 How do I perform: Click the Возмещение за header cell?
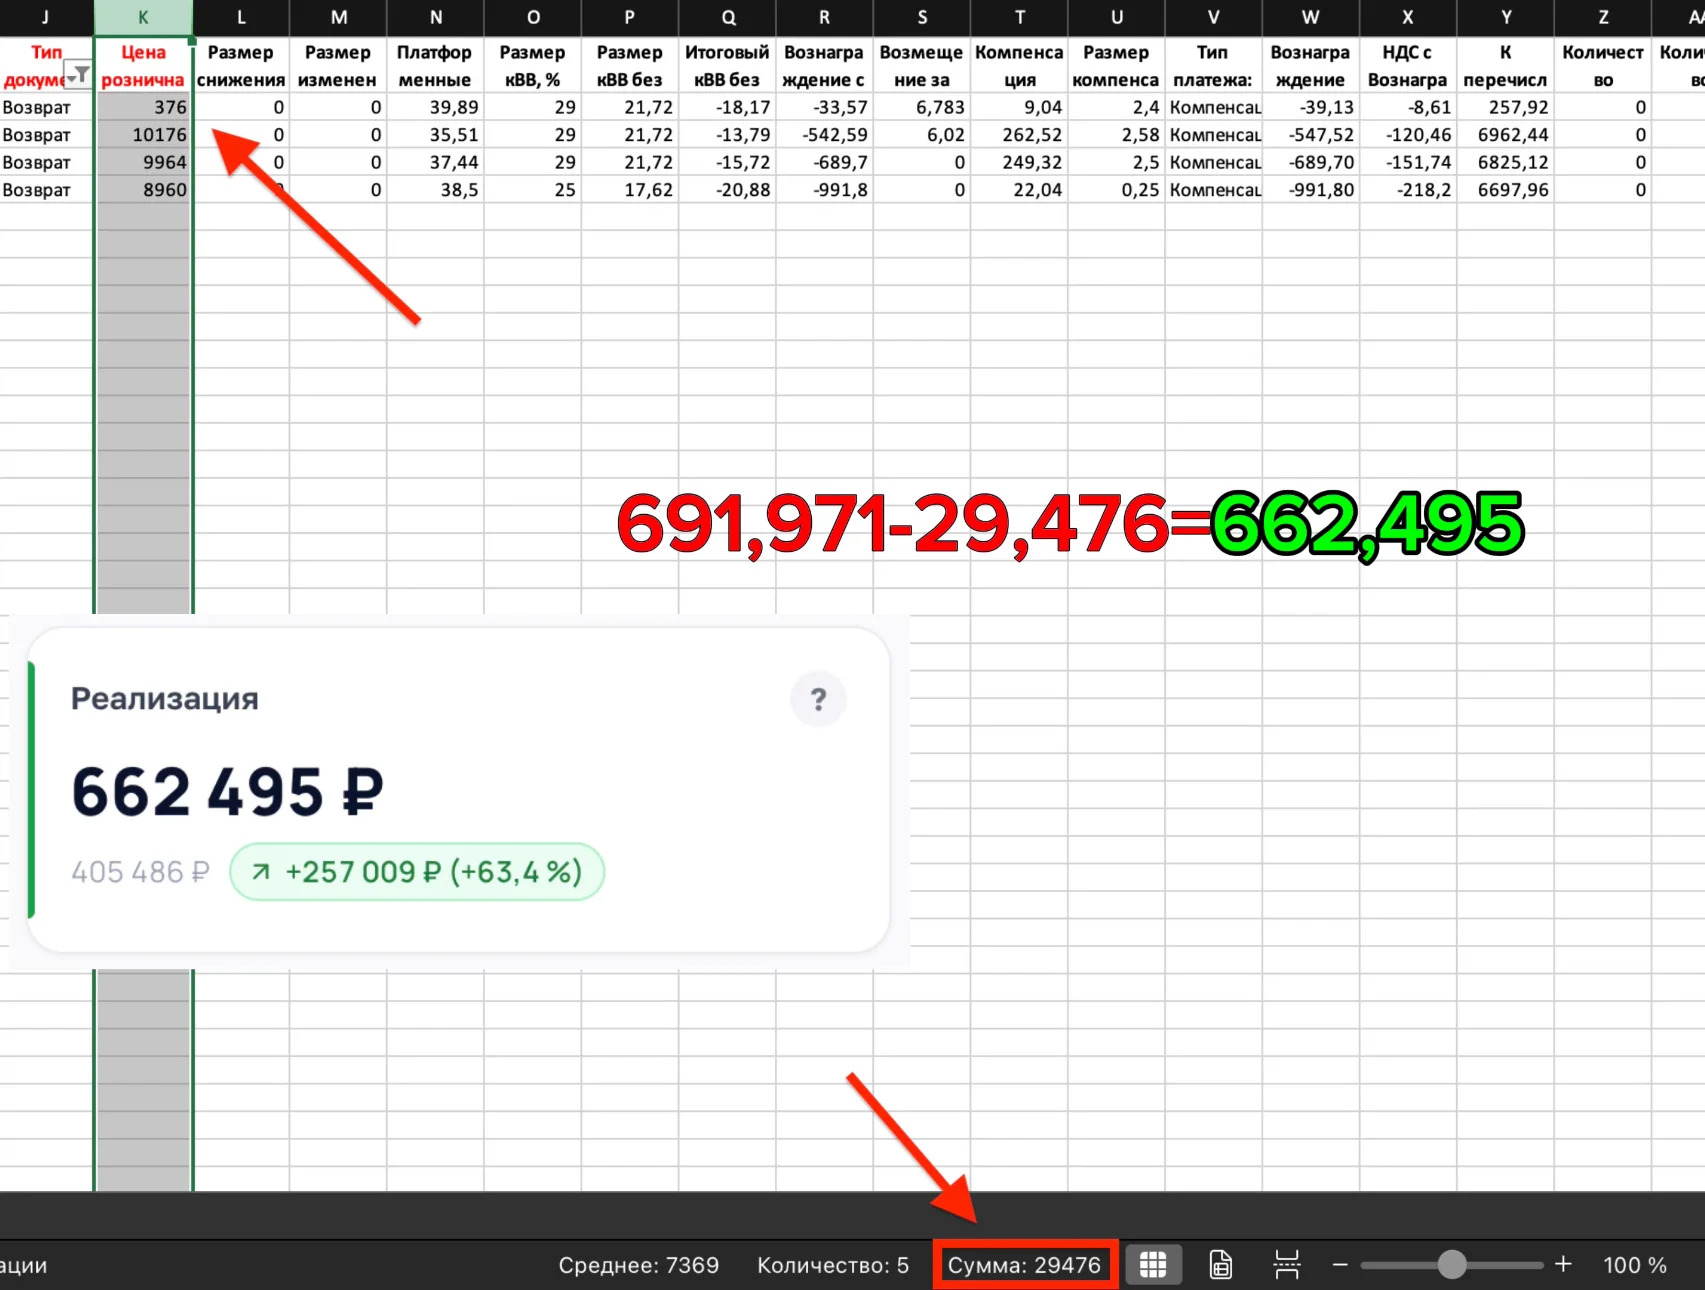[x=921, y=66]
